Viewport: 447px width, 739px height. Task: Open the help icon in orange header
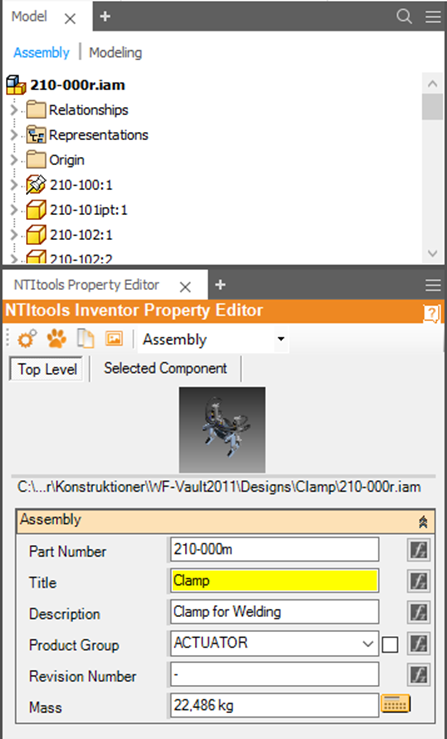click(x=431, y=313)
